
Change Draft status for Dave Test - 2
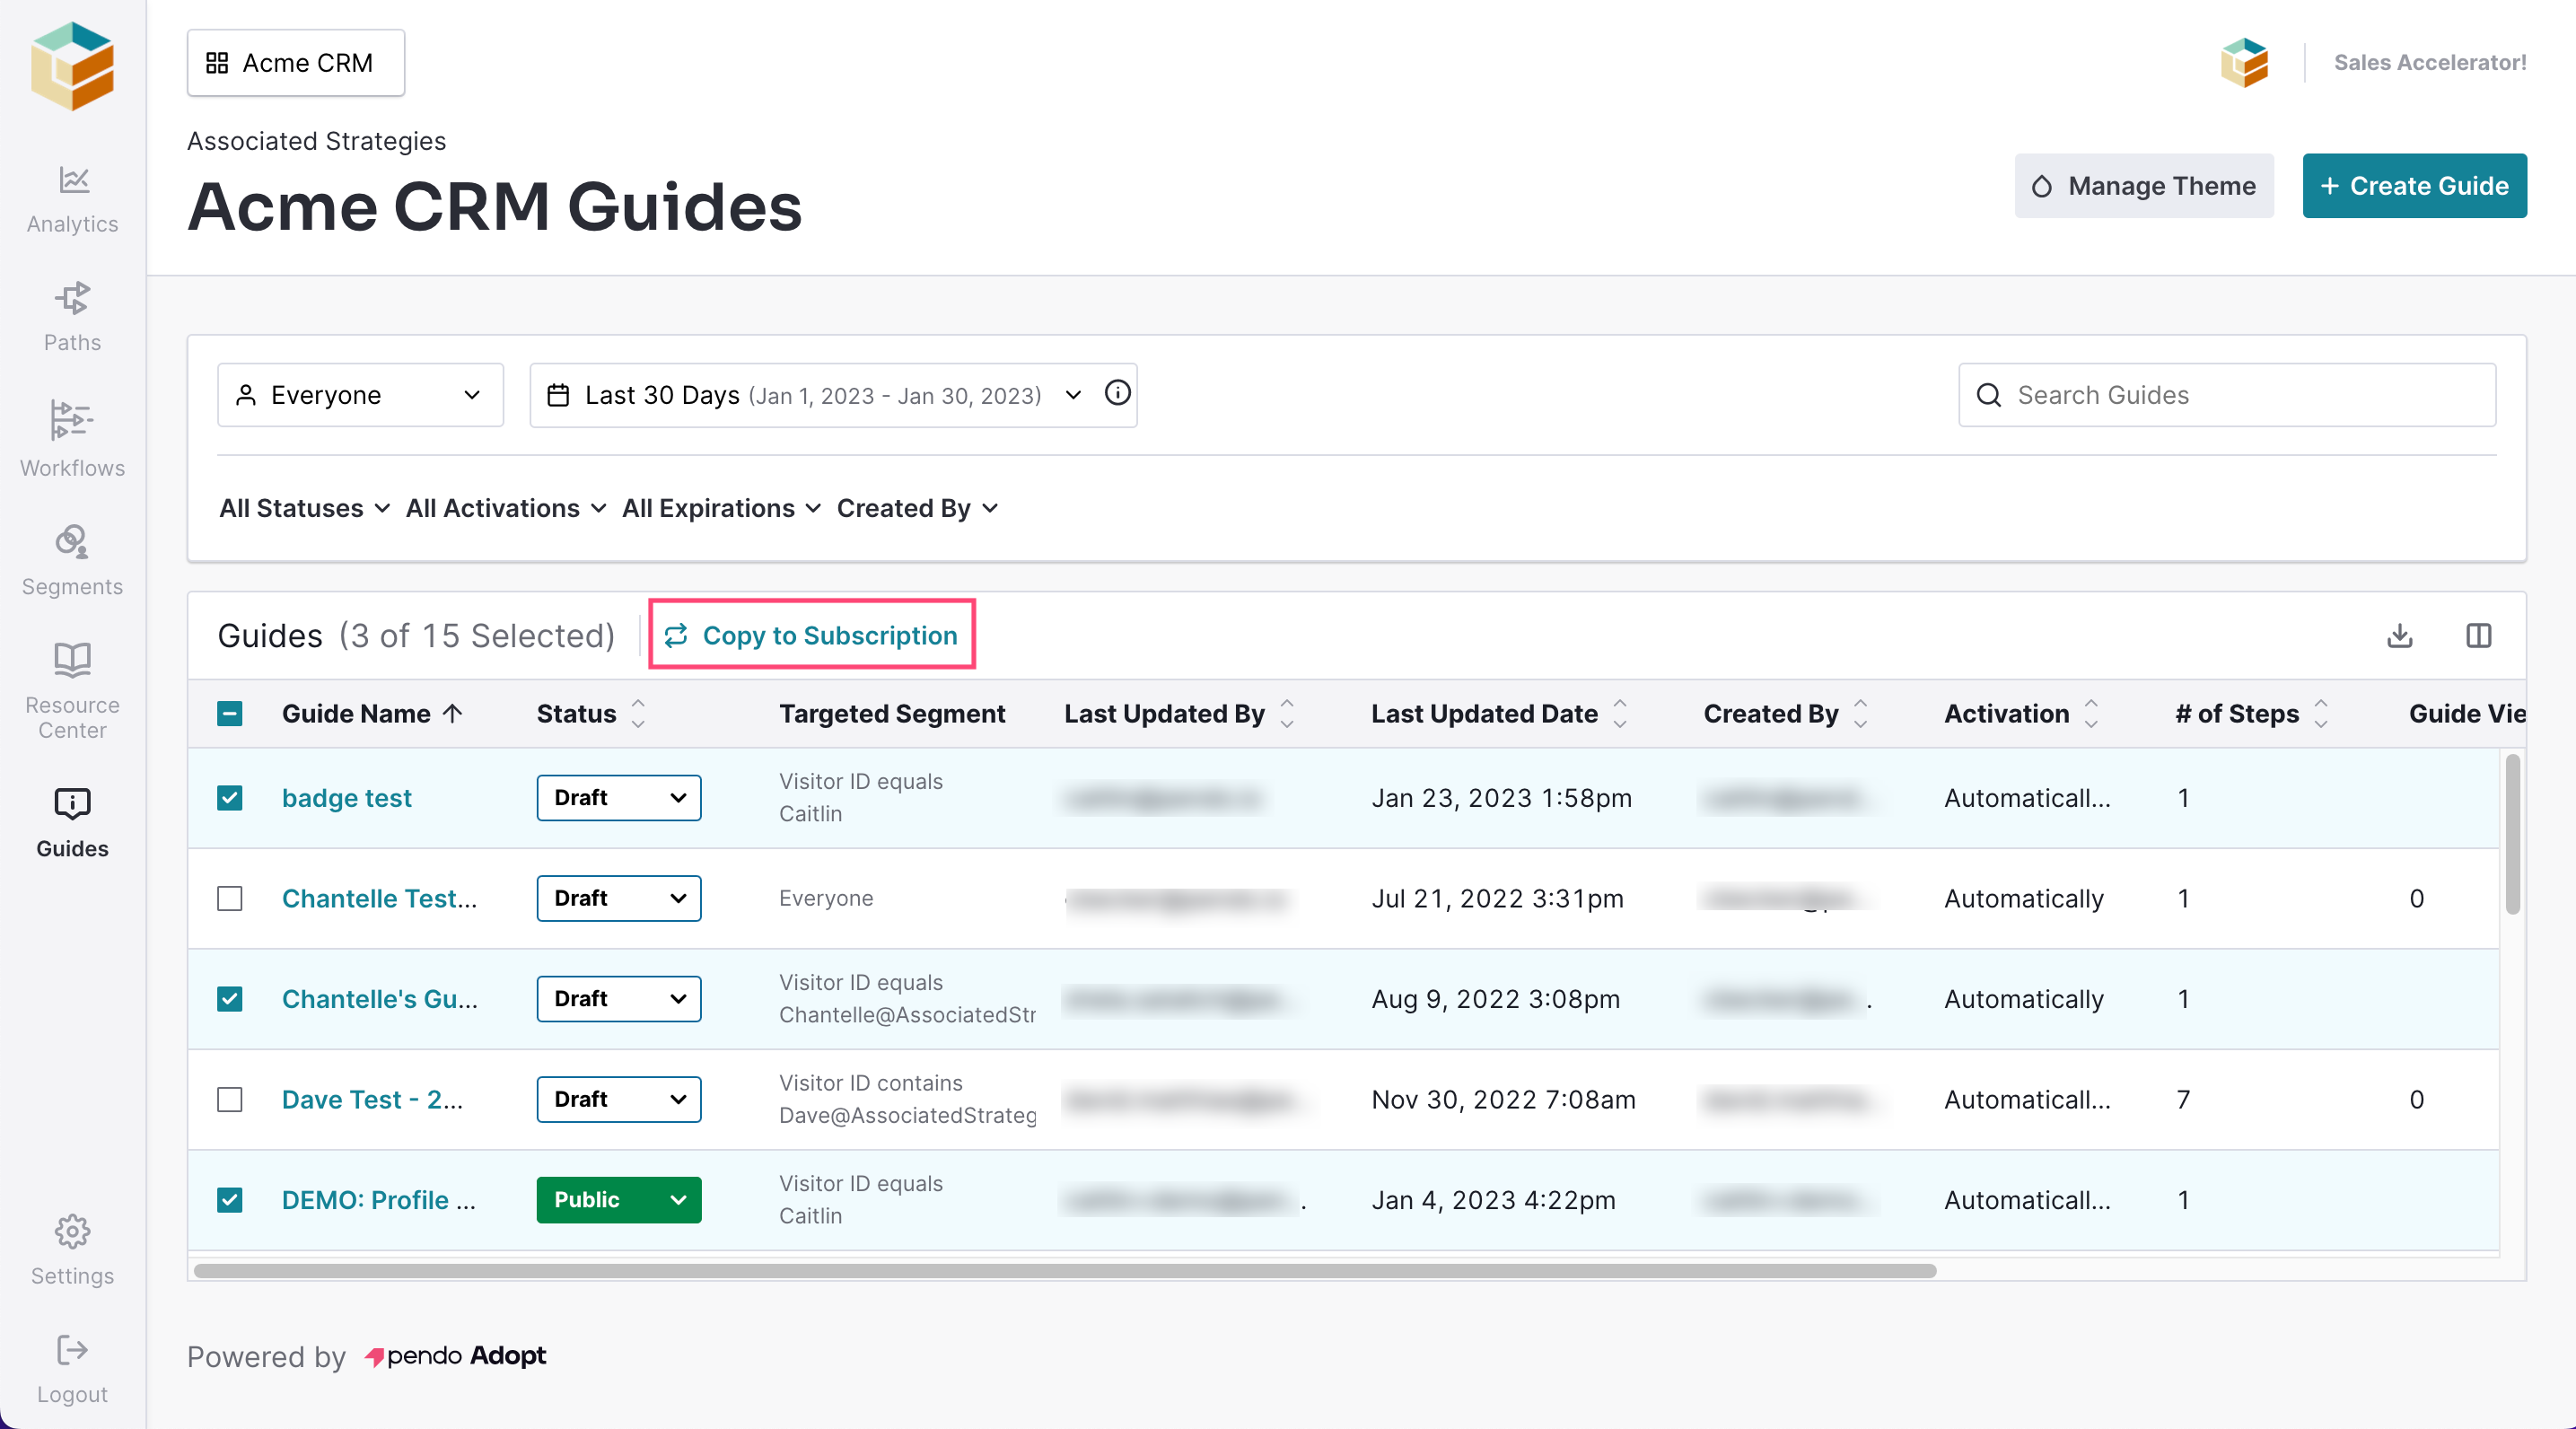tap(619, 1099)
